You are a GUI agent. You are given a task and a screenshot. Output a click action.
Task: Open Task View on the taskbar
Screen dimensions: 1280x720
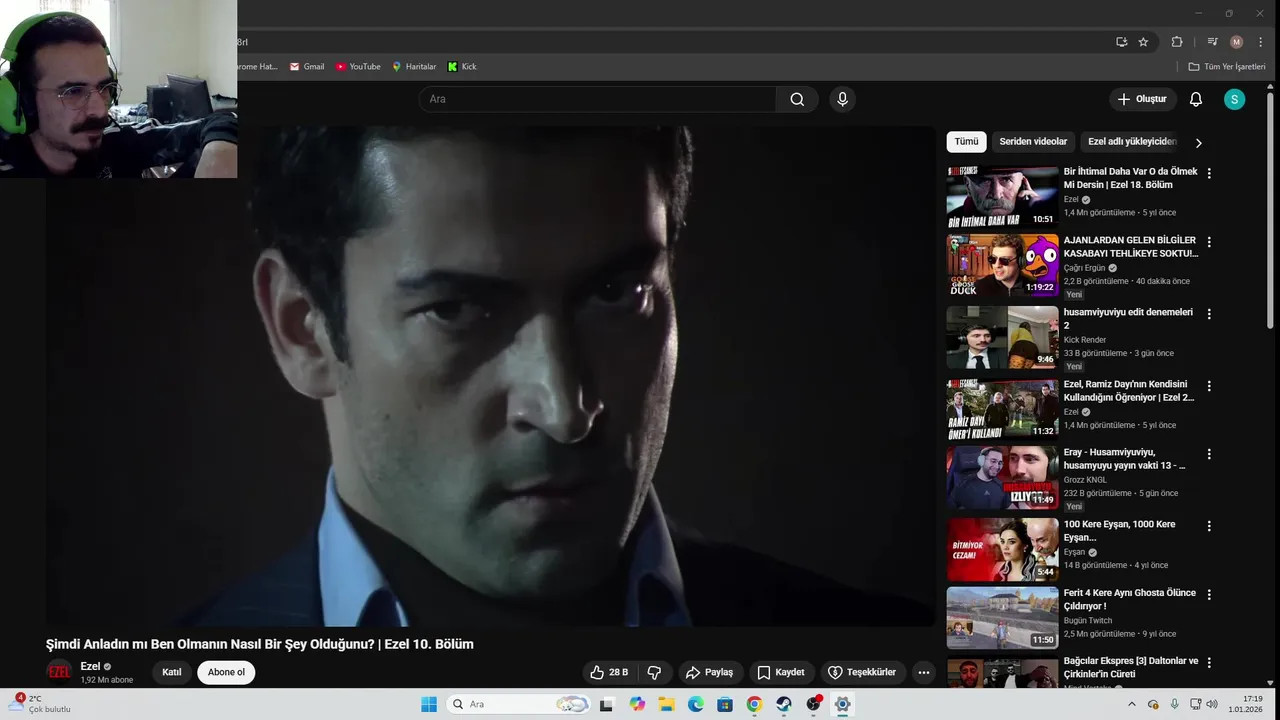(606, 704)
